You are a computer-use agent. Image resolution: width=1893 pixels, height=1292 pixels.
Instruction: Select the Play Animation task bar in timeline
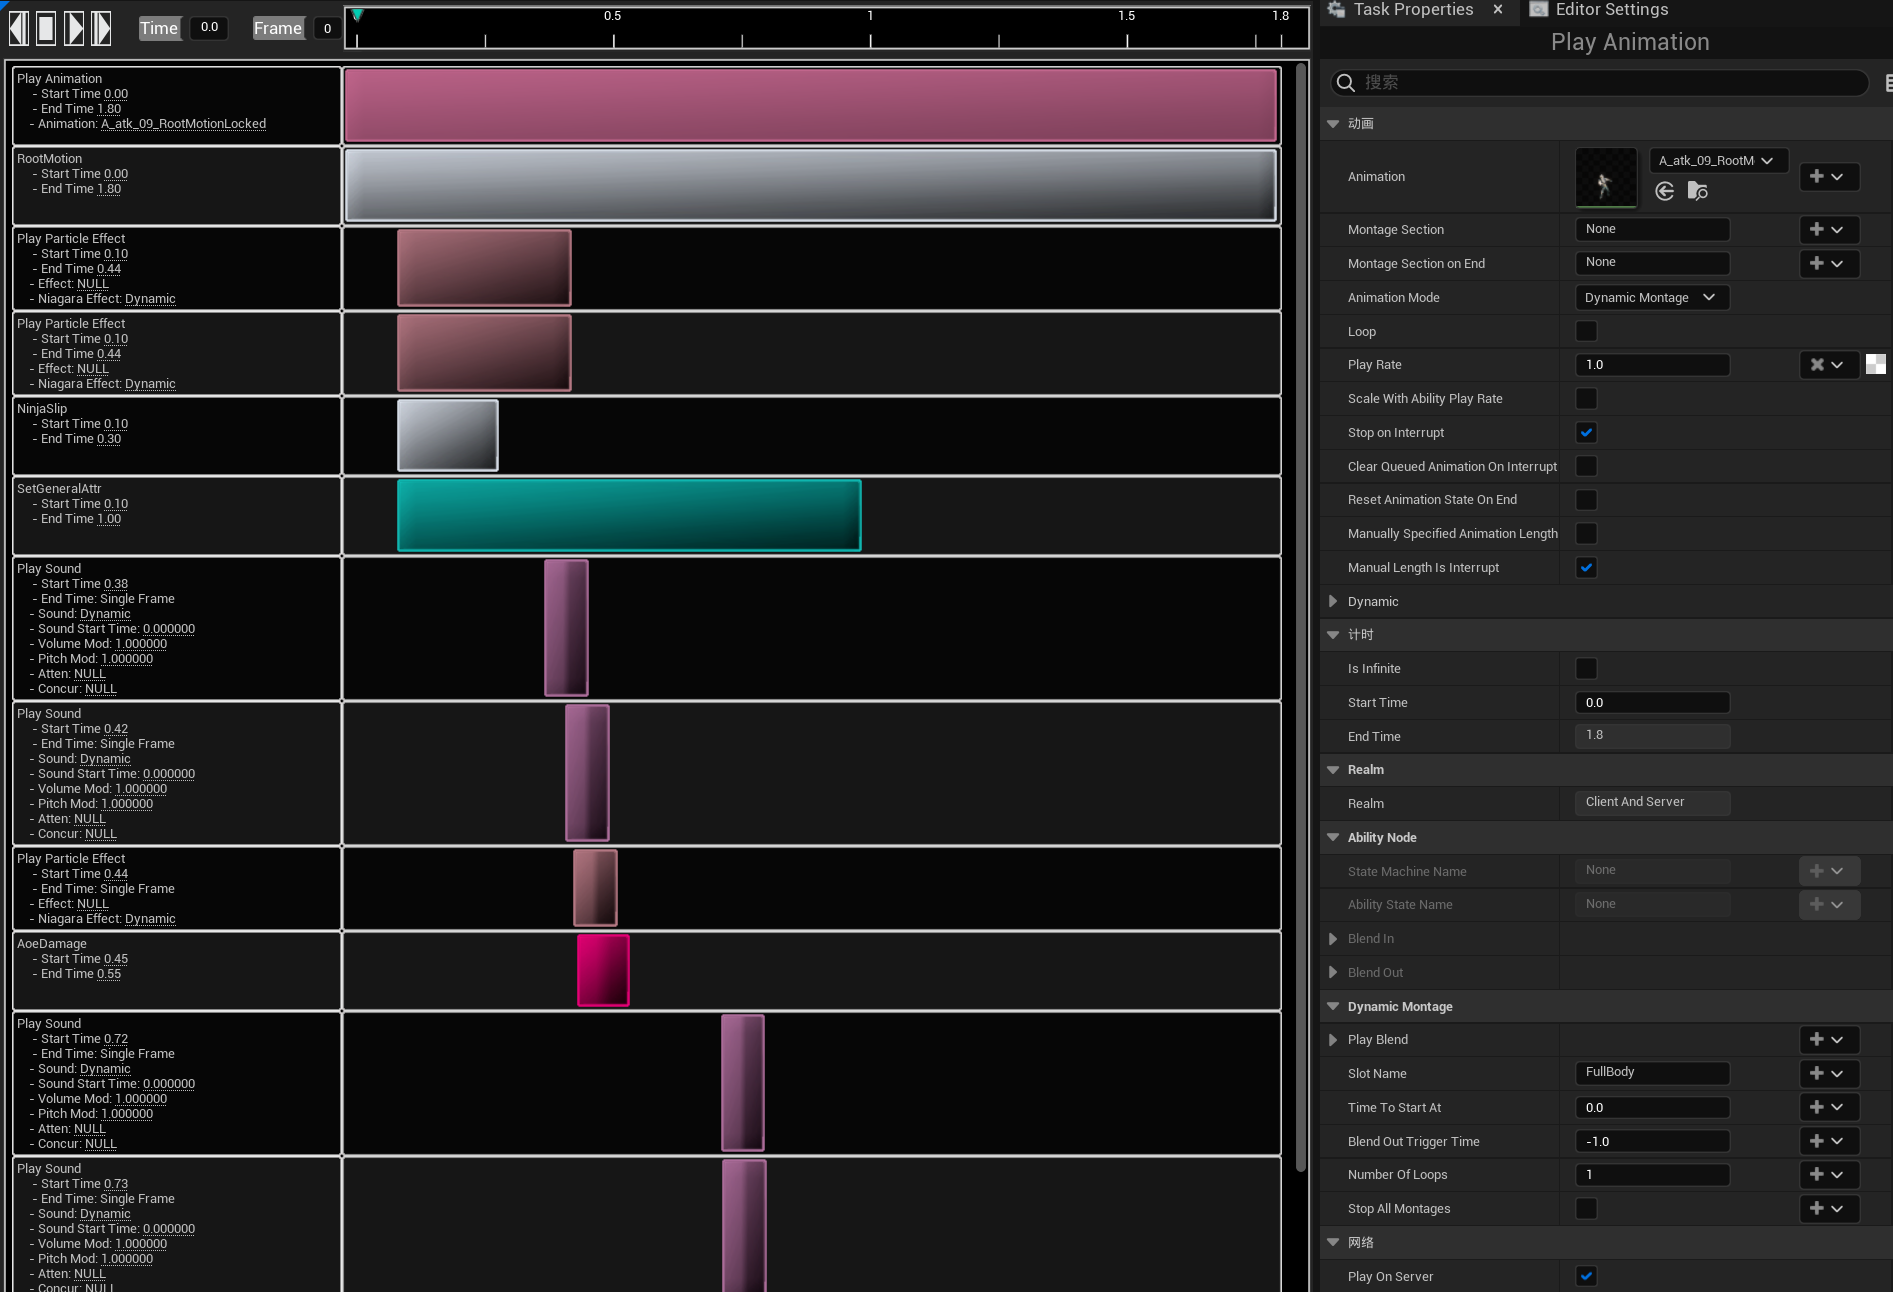[x=811, y=105]
